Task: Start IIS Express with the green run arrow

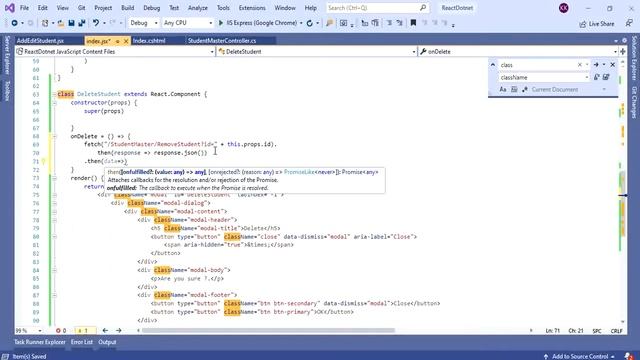Action: coord(221,23)
